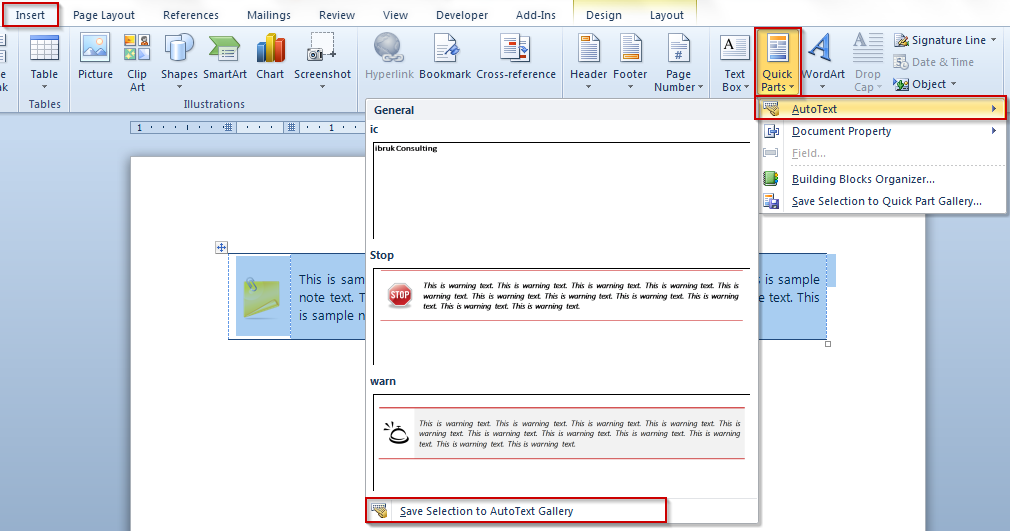Open Building Blocks Organizer
Viewport: 1010px width, 531px height.
[x=881, y=179]
